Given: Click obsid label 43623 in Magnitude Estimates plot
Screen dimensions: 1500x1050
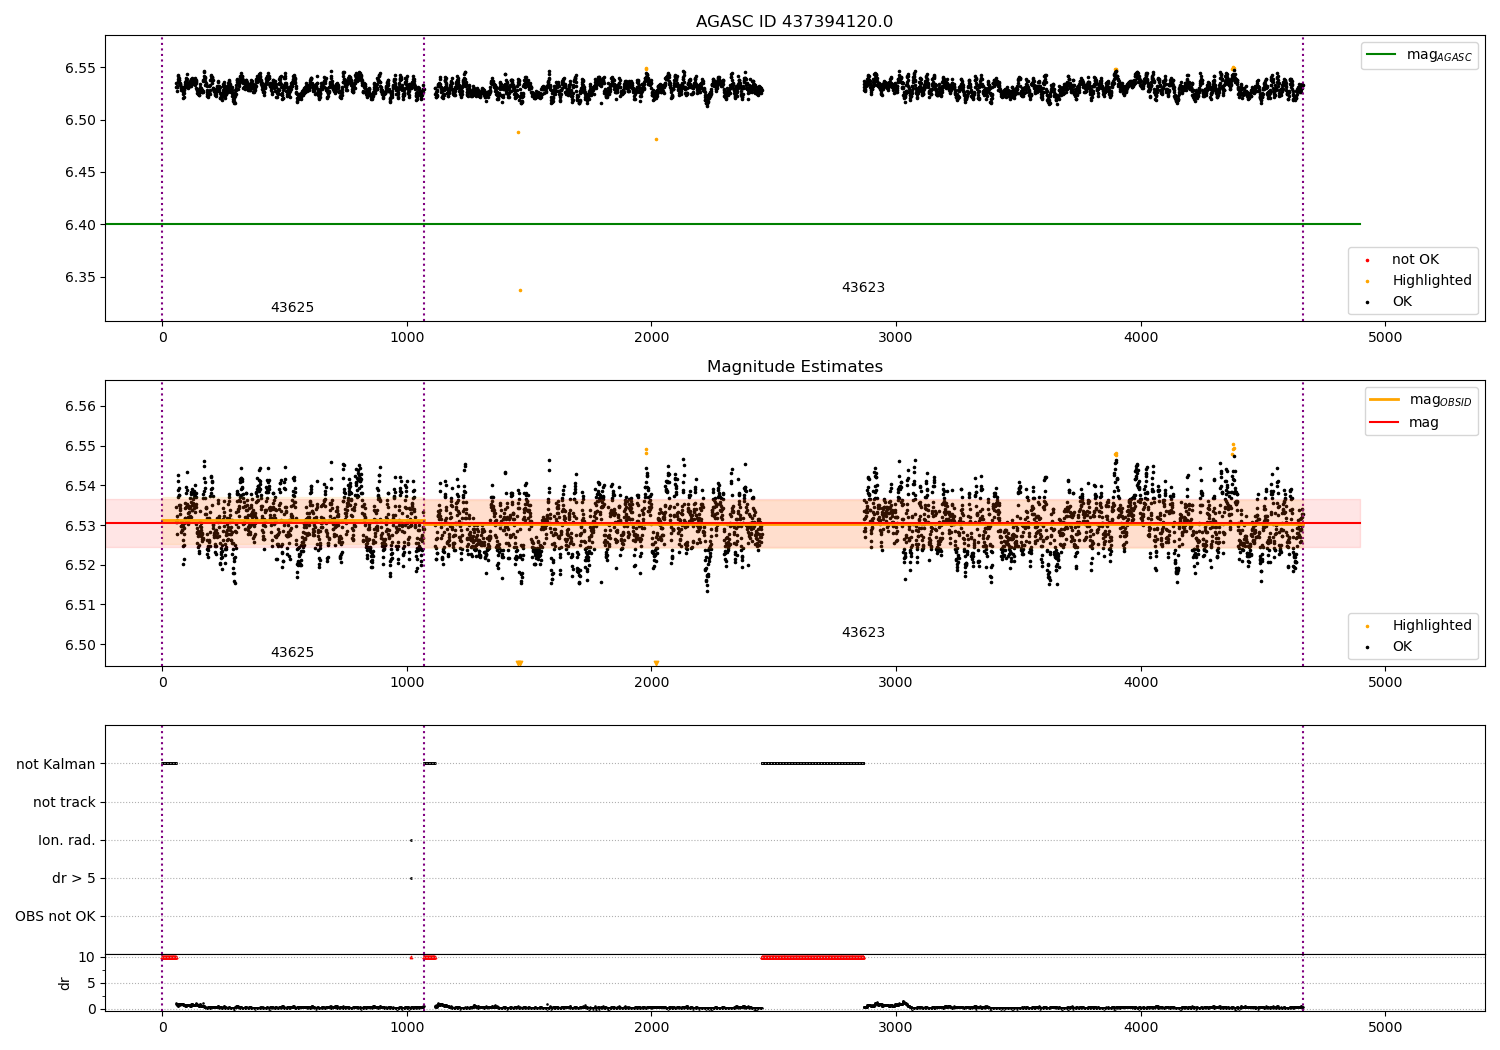Looking at the screenshot, I should pos(863,633).
